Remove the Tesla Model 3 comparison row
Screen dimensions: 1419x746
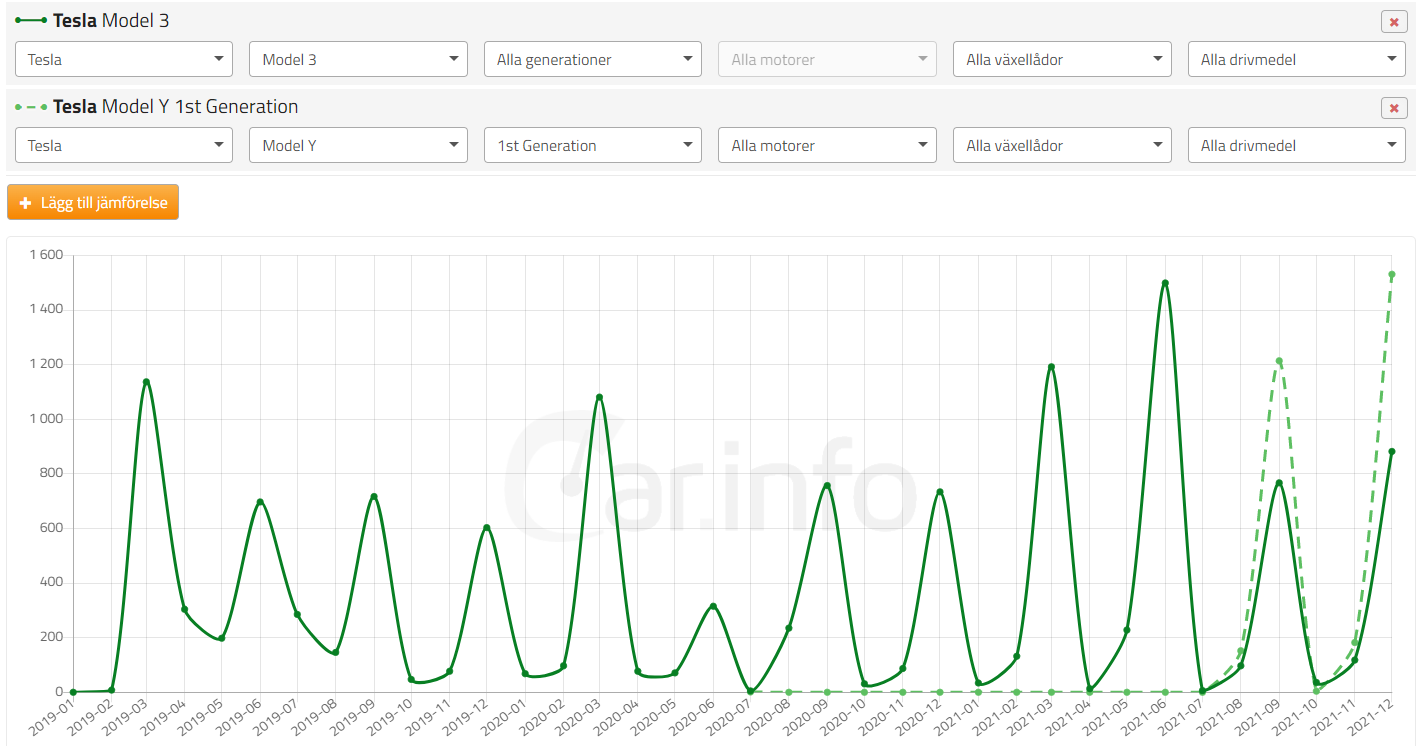point(1394,22)
